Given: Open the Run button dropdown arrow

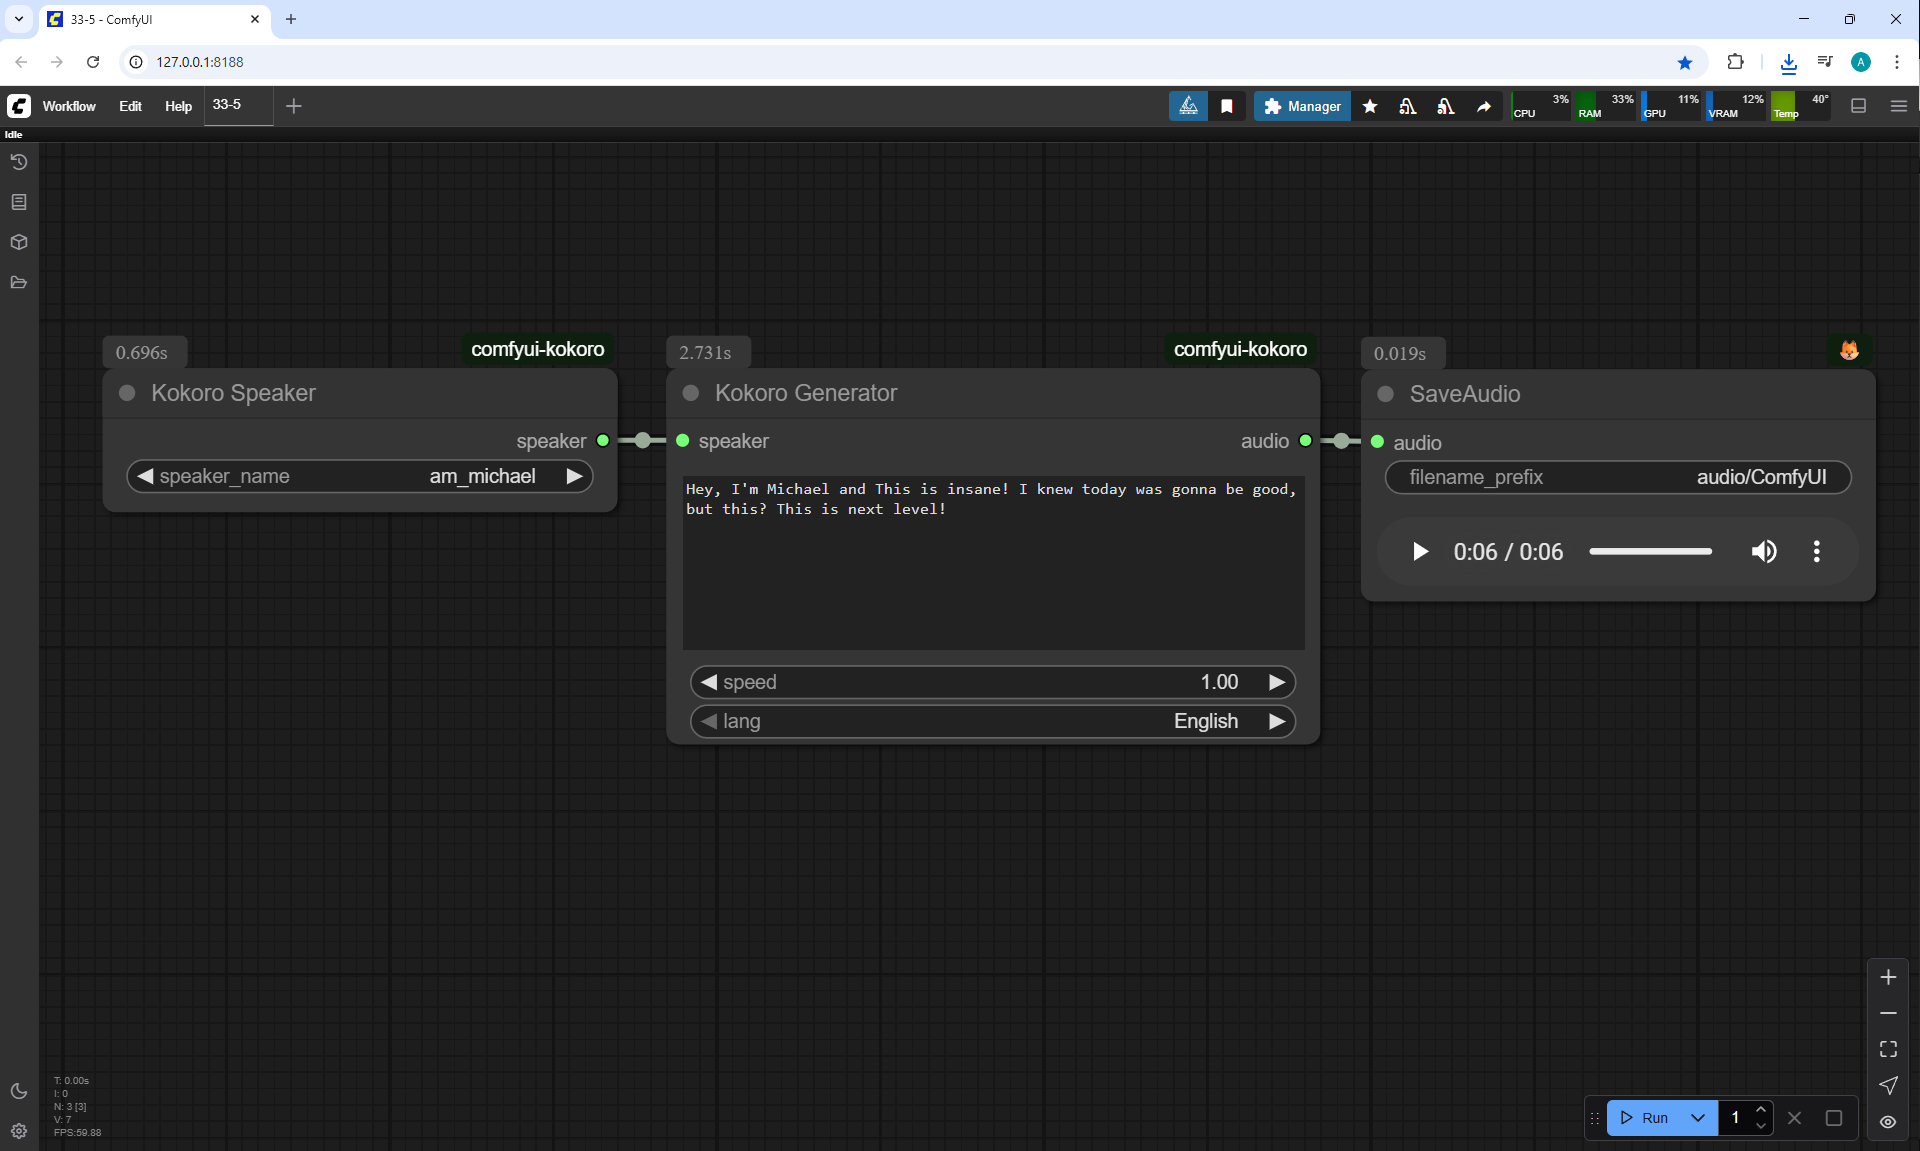Looking at the screenshot, I should [x=1698, y=1118].
